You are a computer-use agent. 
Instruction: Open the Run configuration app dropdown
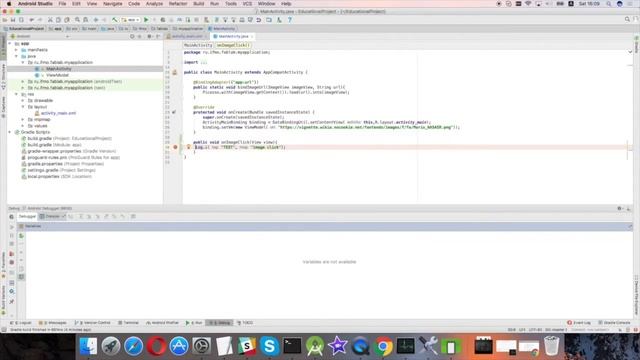pyautogui.click(x=131, y=20)
